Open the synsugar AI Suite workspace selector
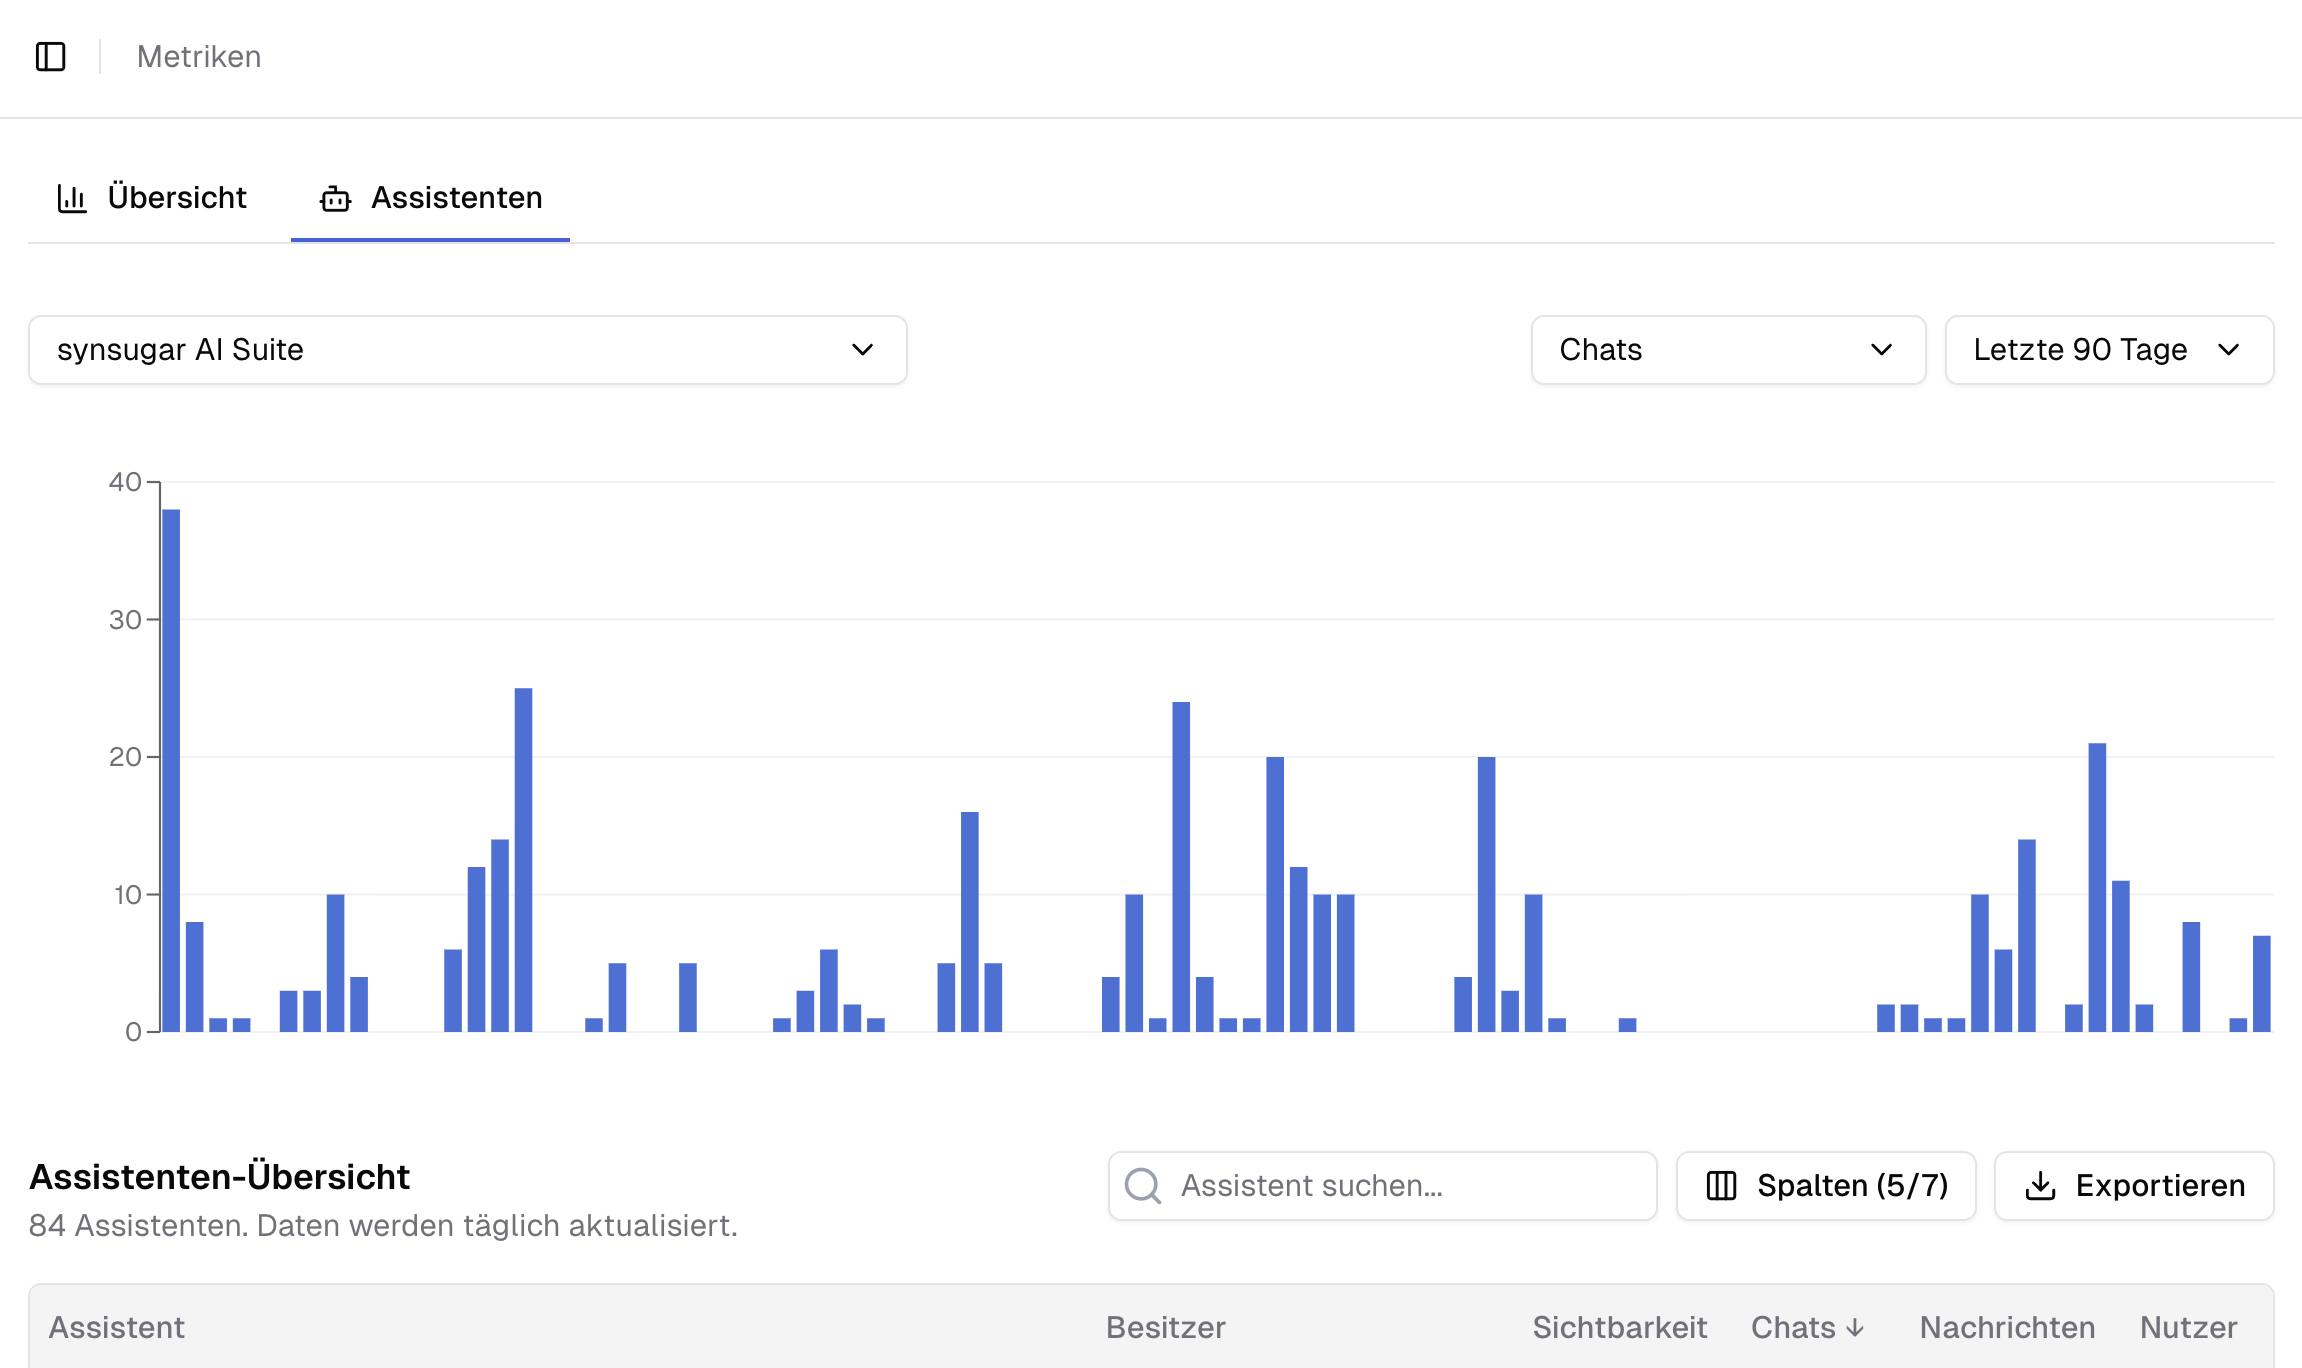The image size is (2302, 1368). [x=467, y=350]
